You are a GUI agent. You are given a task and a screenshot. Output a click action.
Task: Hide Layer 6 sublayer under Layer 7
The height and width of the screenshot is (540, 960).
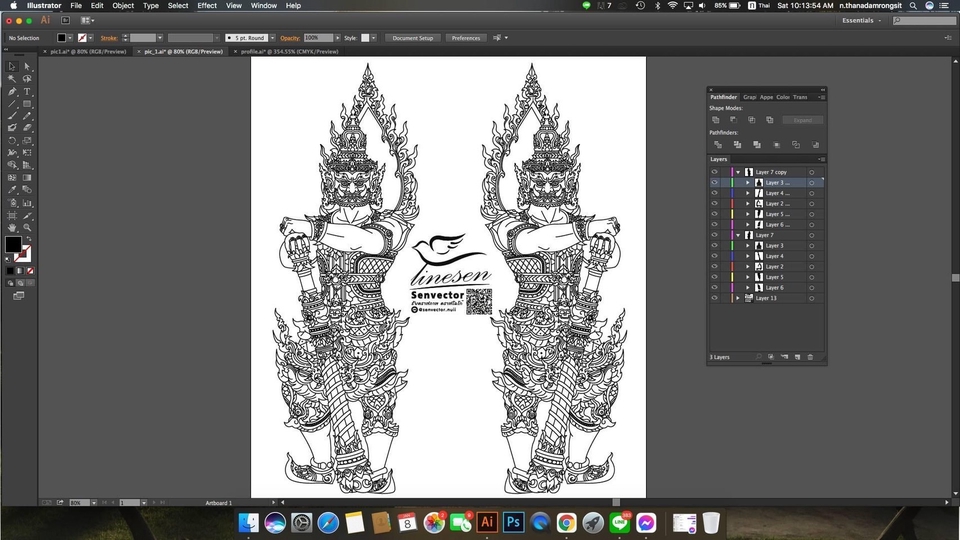(714, 287)
